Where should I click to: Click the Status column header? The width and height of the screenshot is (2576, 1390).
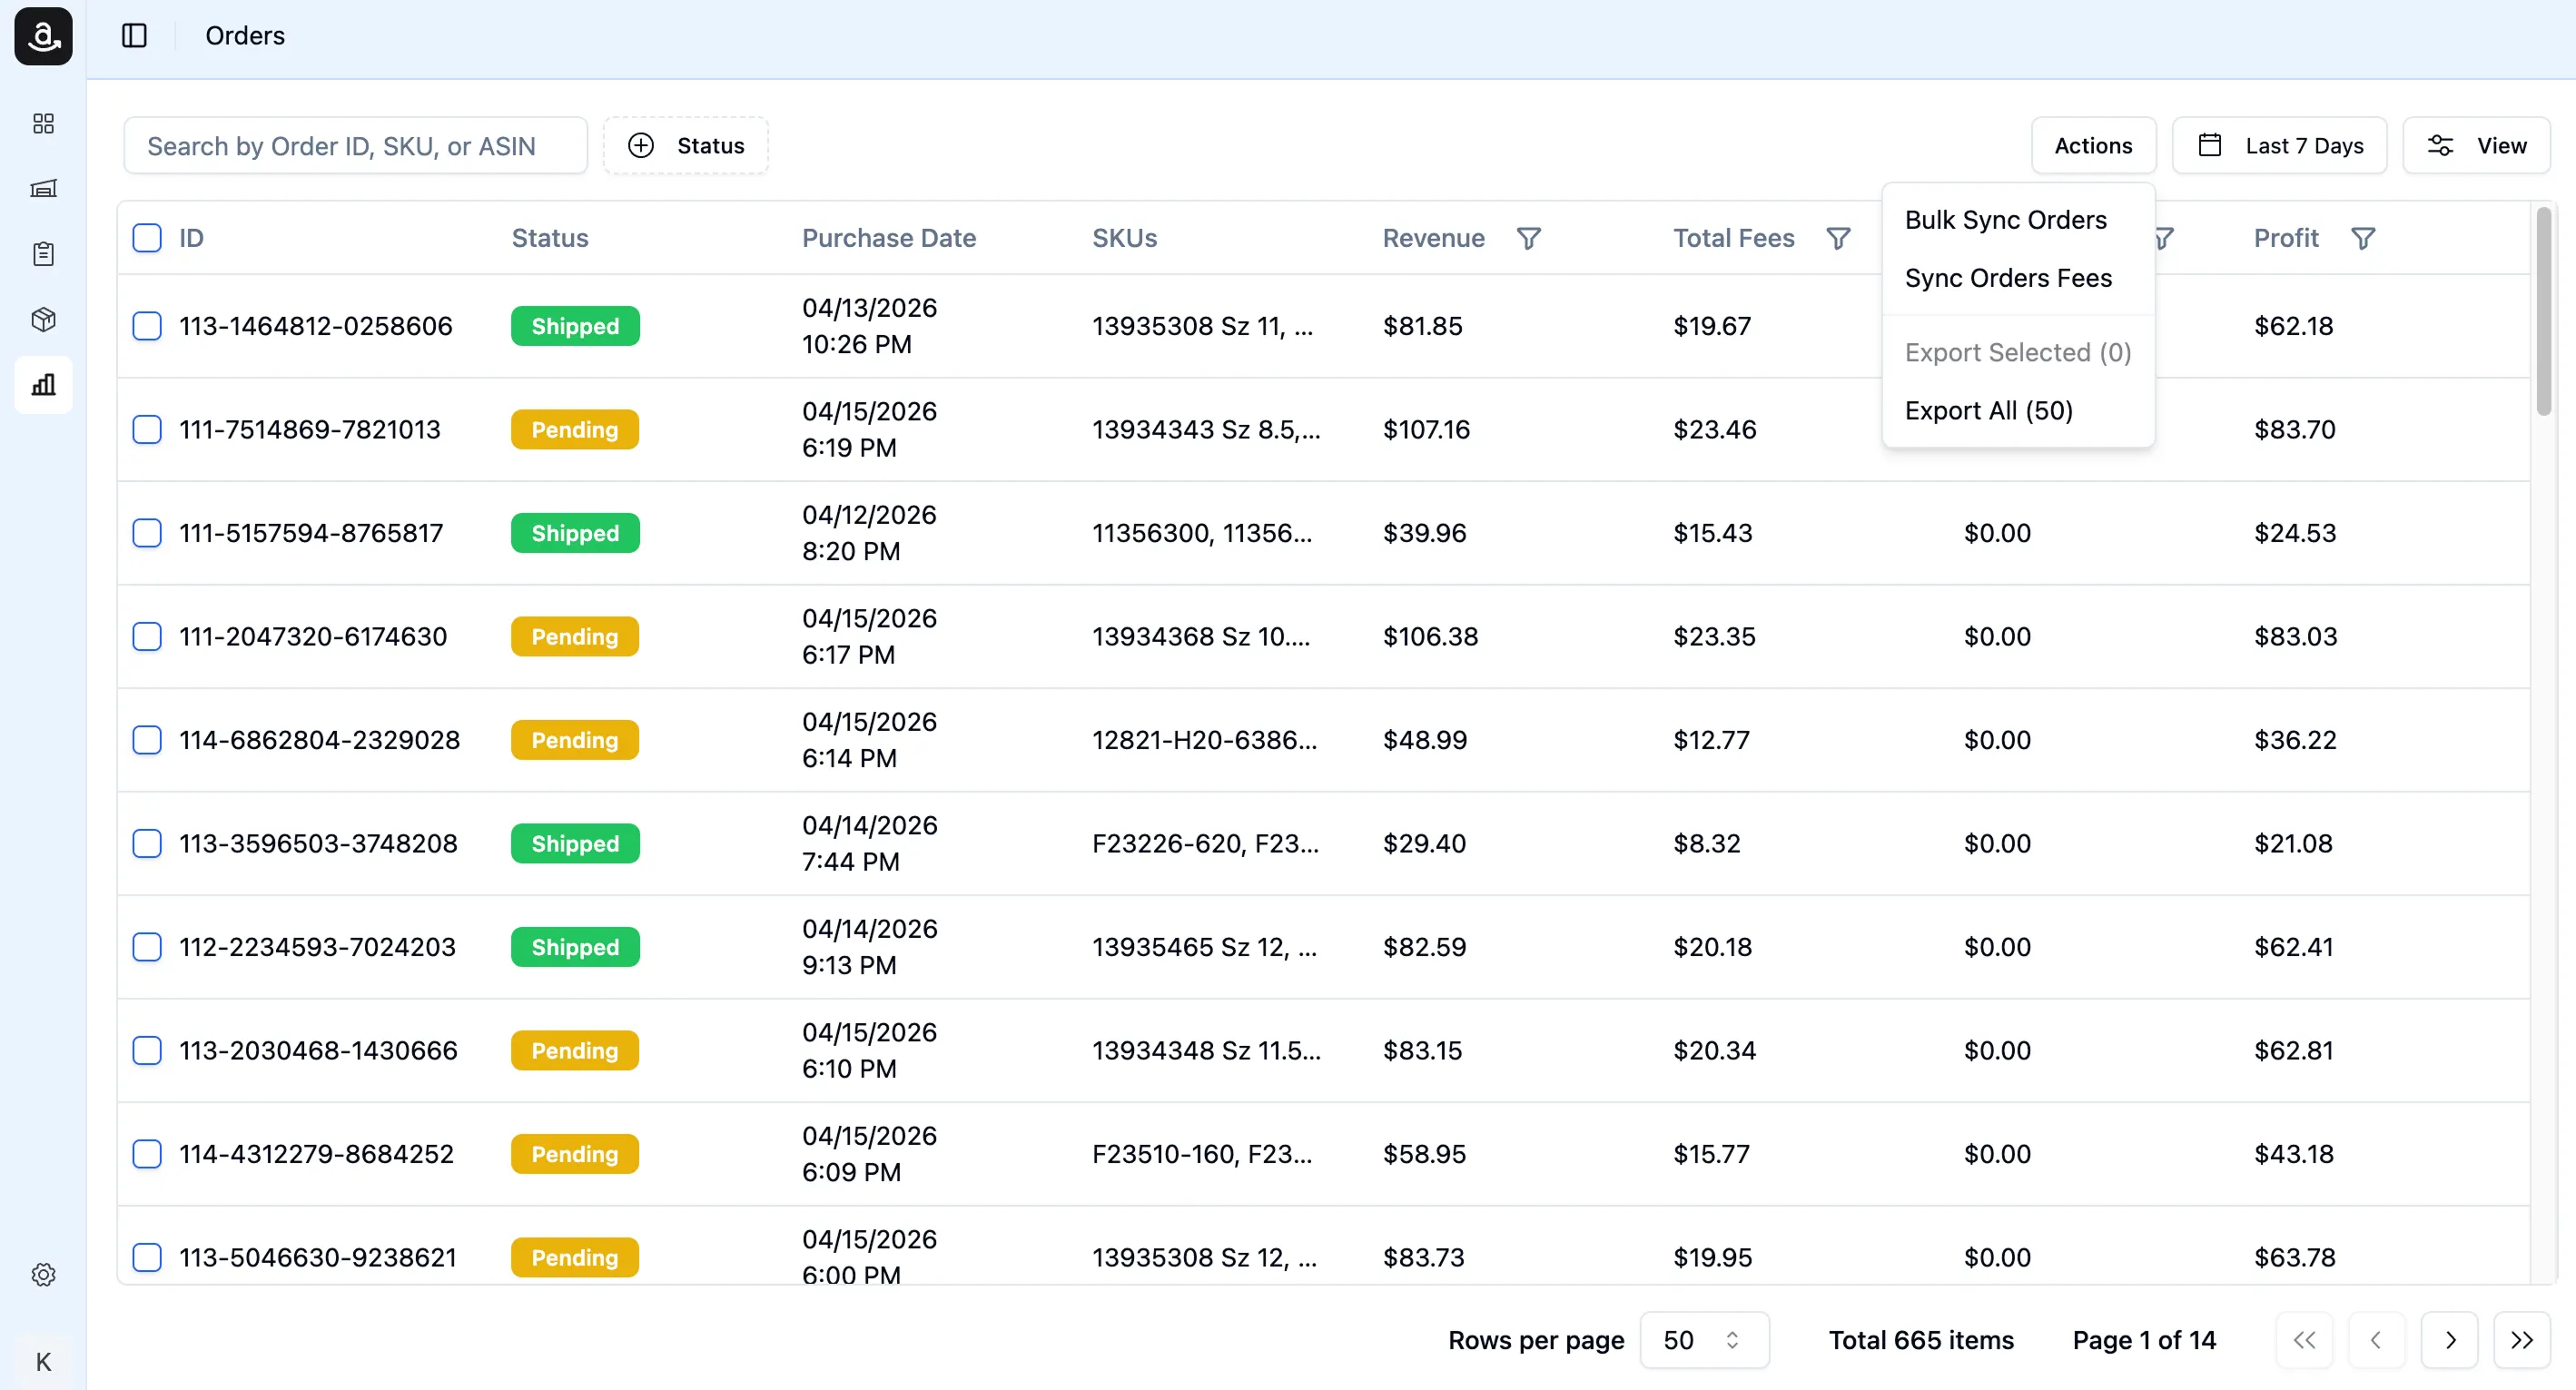click(550, 238)
